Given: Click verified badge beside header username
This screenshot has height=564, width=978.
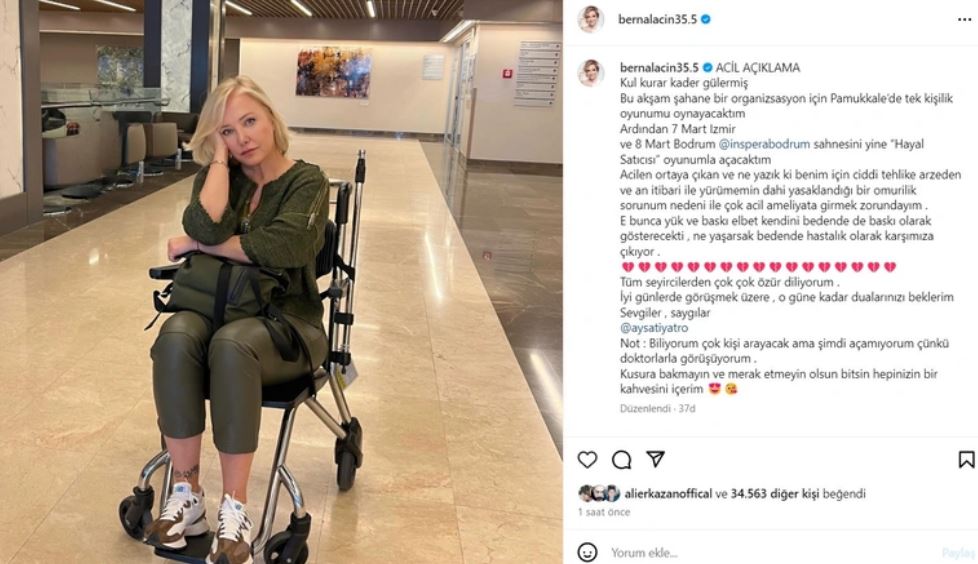Looking at the screenshot, I should click(x=706, y=19).
